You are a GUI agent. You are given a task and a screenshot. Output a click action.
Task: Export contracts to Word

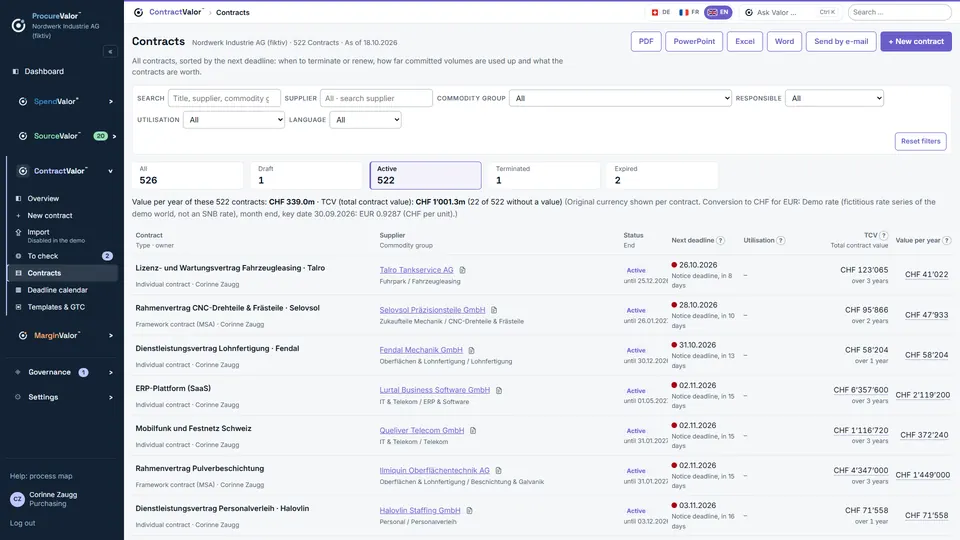pyautogui.click(x=784, y=42)
